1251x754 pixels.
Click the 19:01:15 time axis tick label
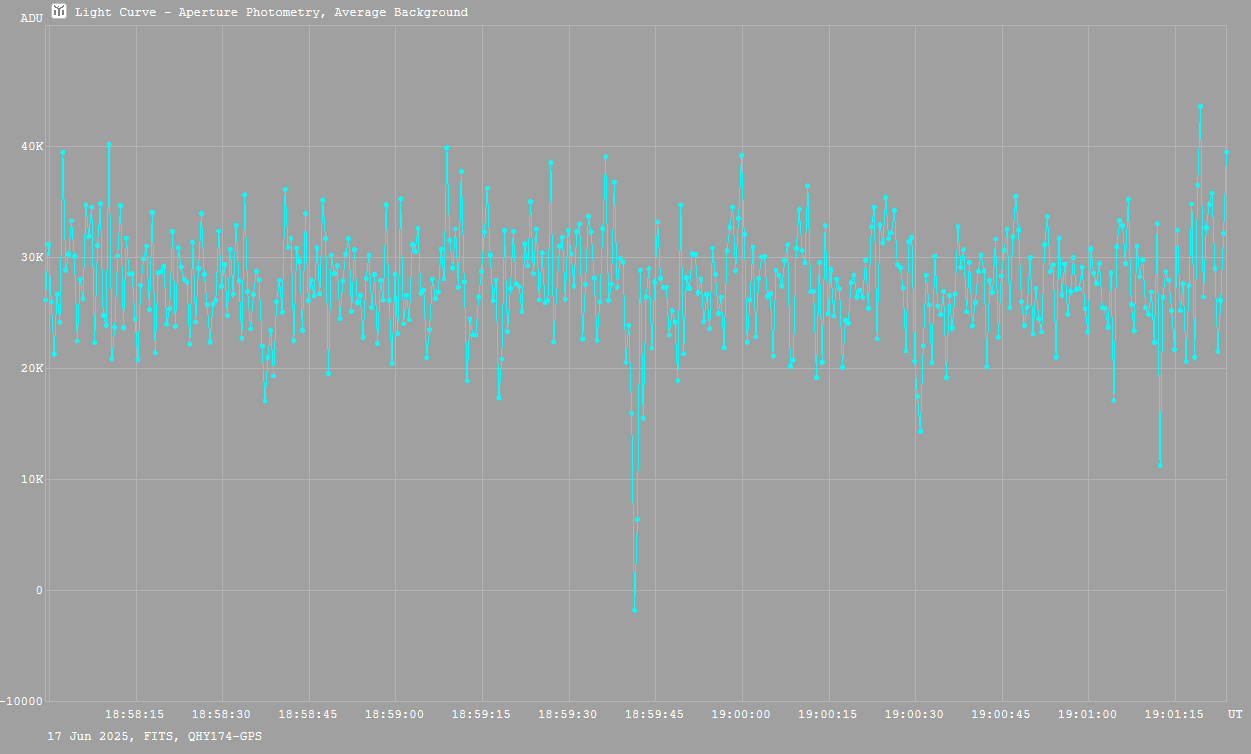tap(1174, 714)
